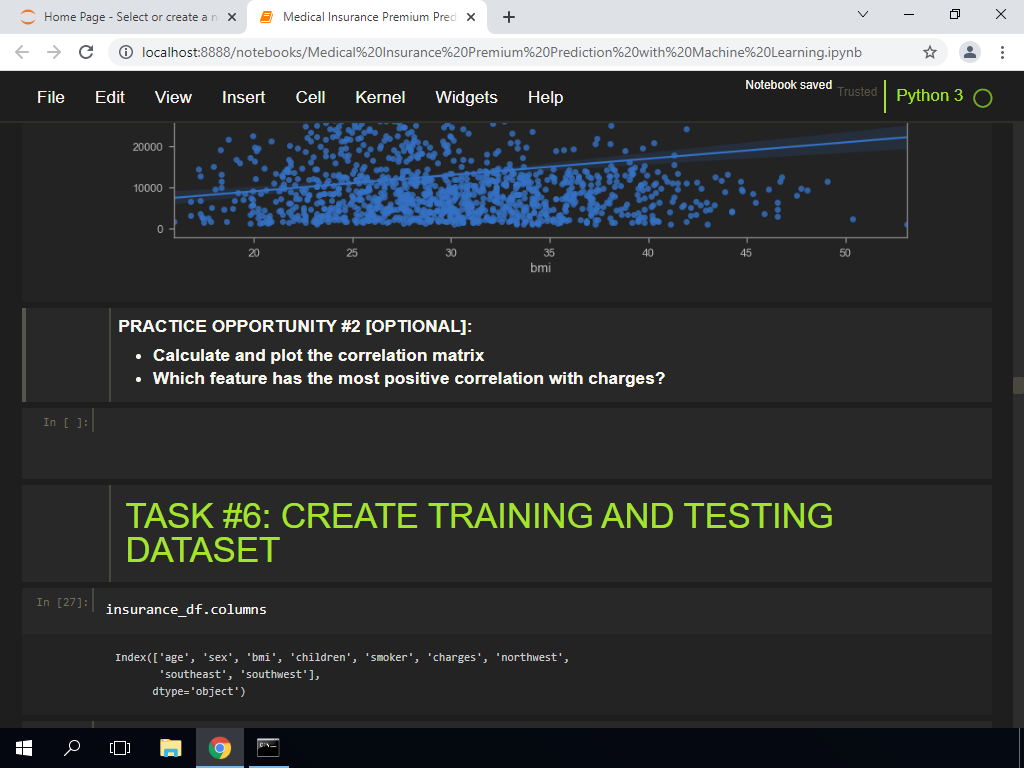Select the Task #6 heading cell
This screenshot has width=1024, height=768.
pos(507,533)
